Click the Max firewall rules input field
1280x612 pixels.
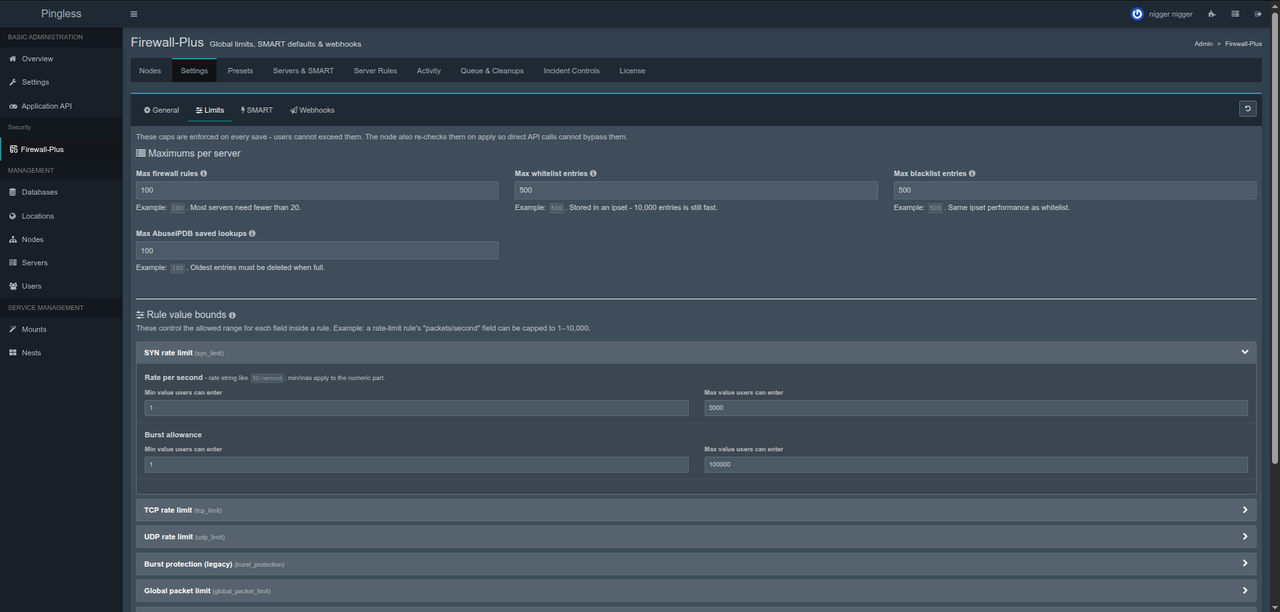pyautogui.click(x=317, y=190)
